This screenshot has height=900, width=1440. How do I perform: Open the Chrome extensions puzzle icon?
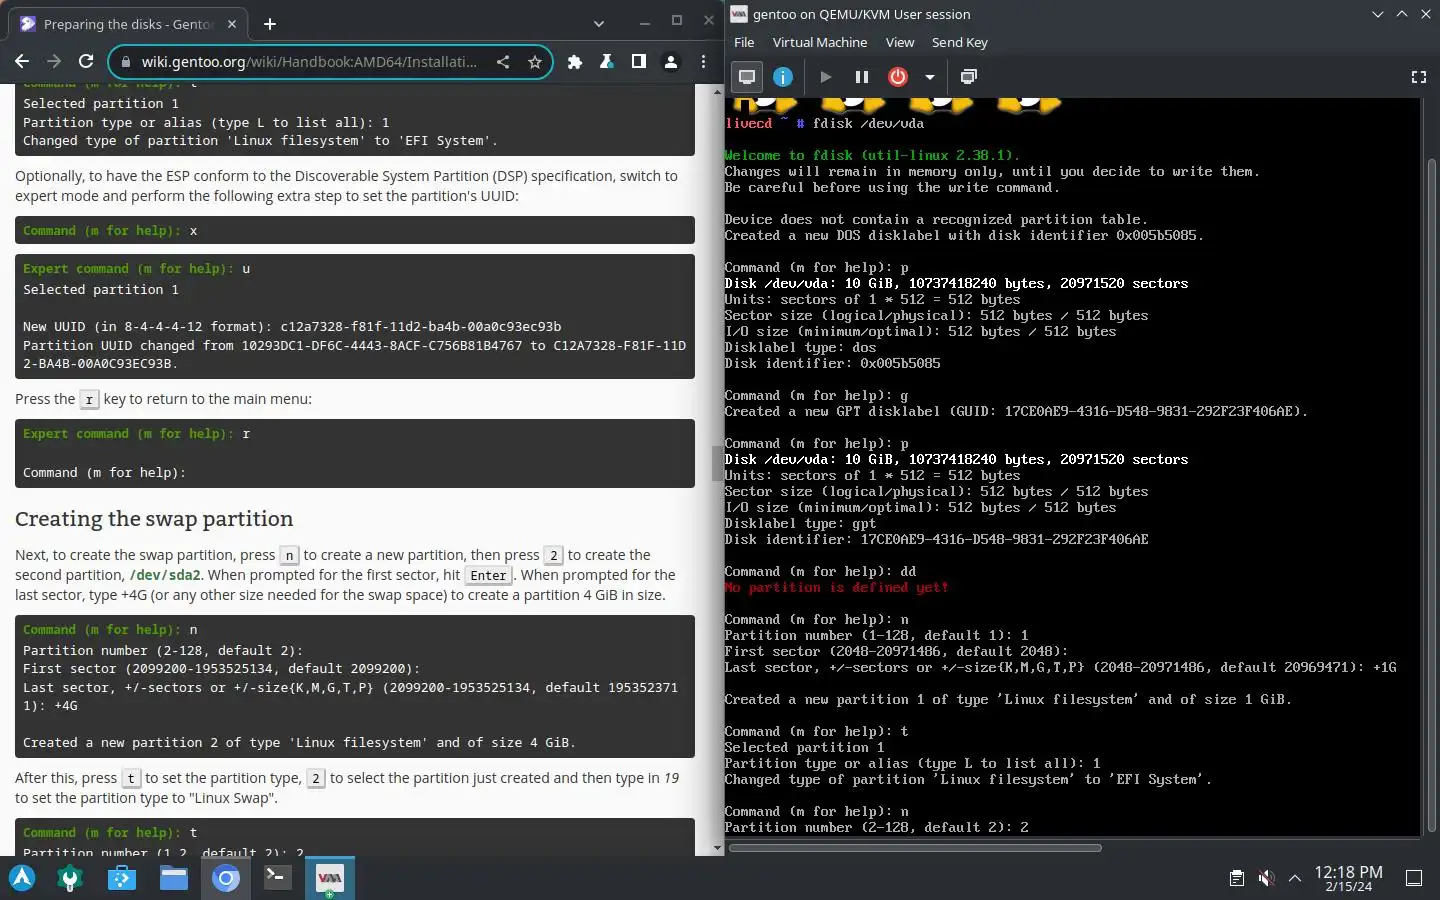coord(575,62)
